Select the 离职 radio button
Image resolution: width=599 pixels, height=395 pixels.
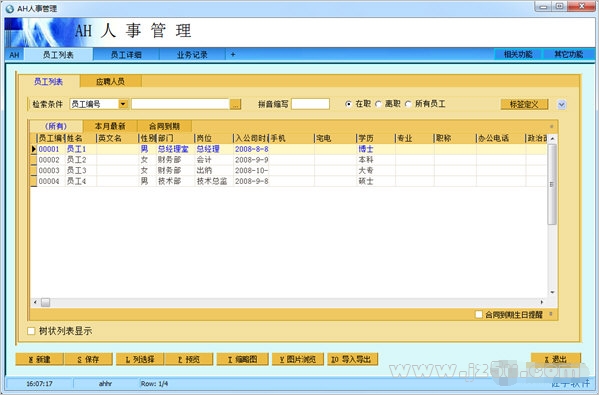click(378, 104)
